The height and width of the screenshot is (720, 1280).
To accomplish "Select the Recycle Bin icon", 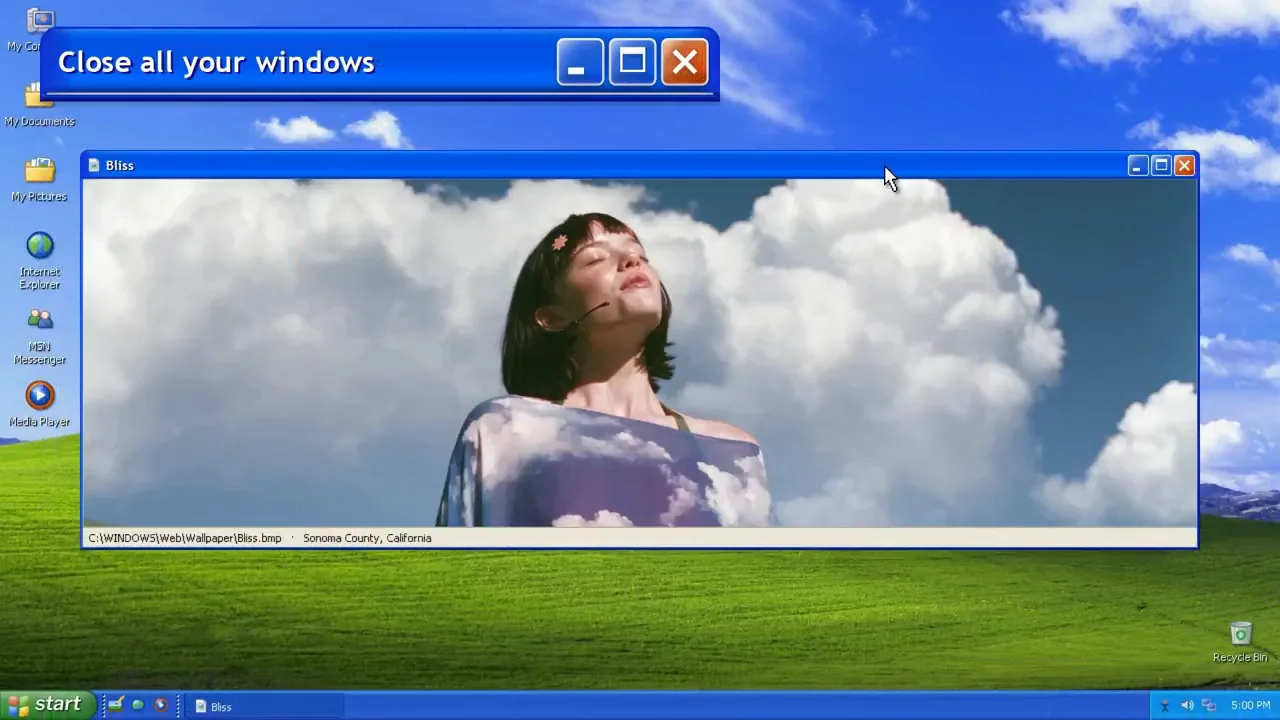I will (x=1240, y=633).
